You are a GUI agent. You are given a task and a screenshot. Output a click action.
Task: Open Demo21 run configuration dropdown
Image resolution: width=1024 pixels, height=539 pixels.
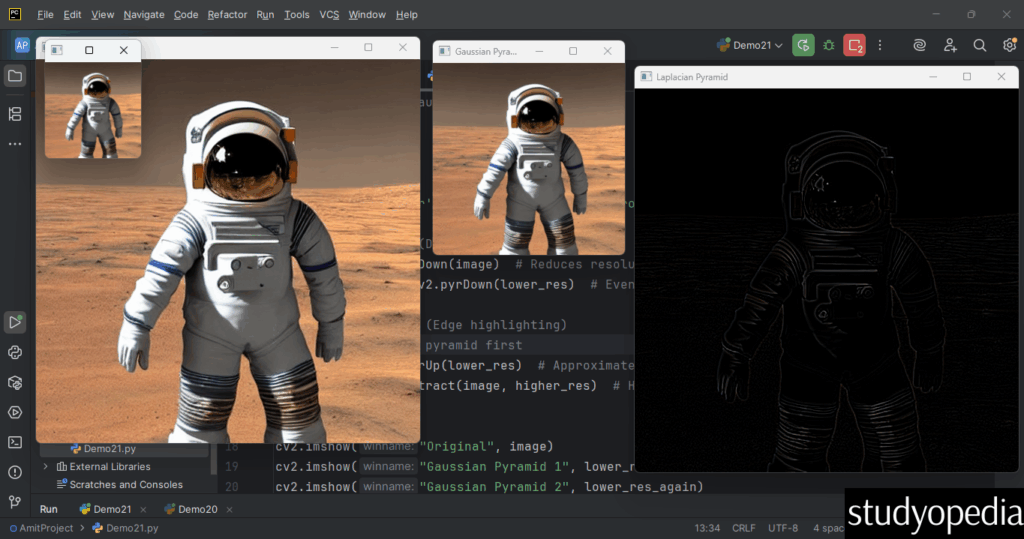point(750,45)
